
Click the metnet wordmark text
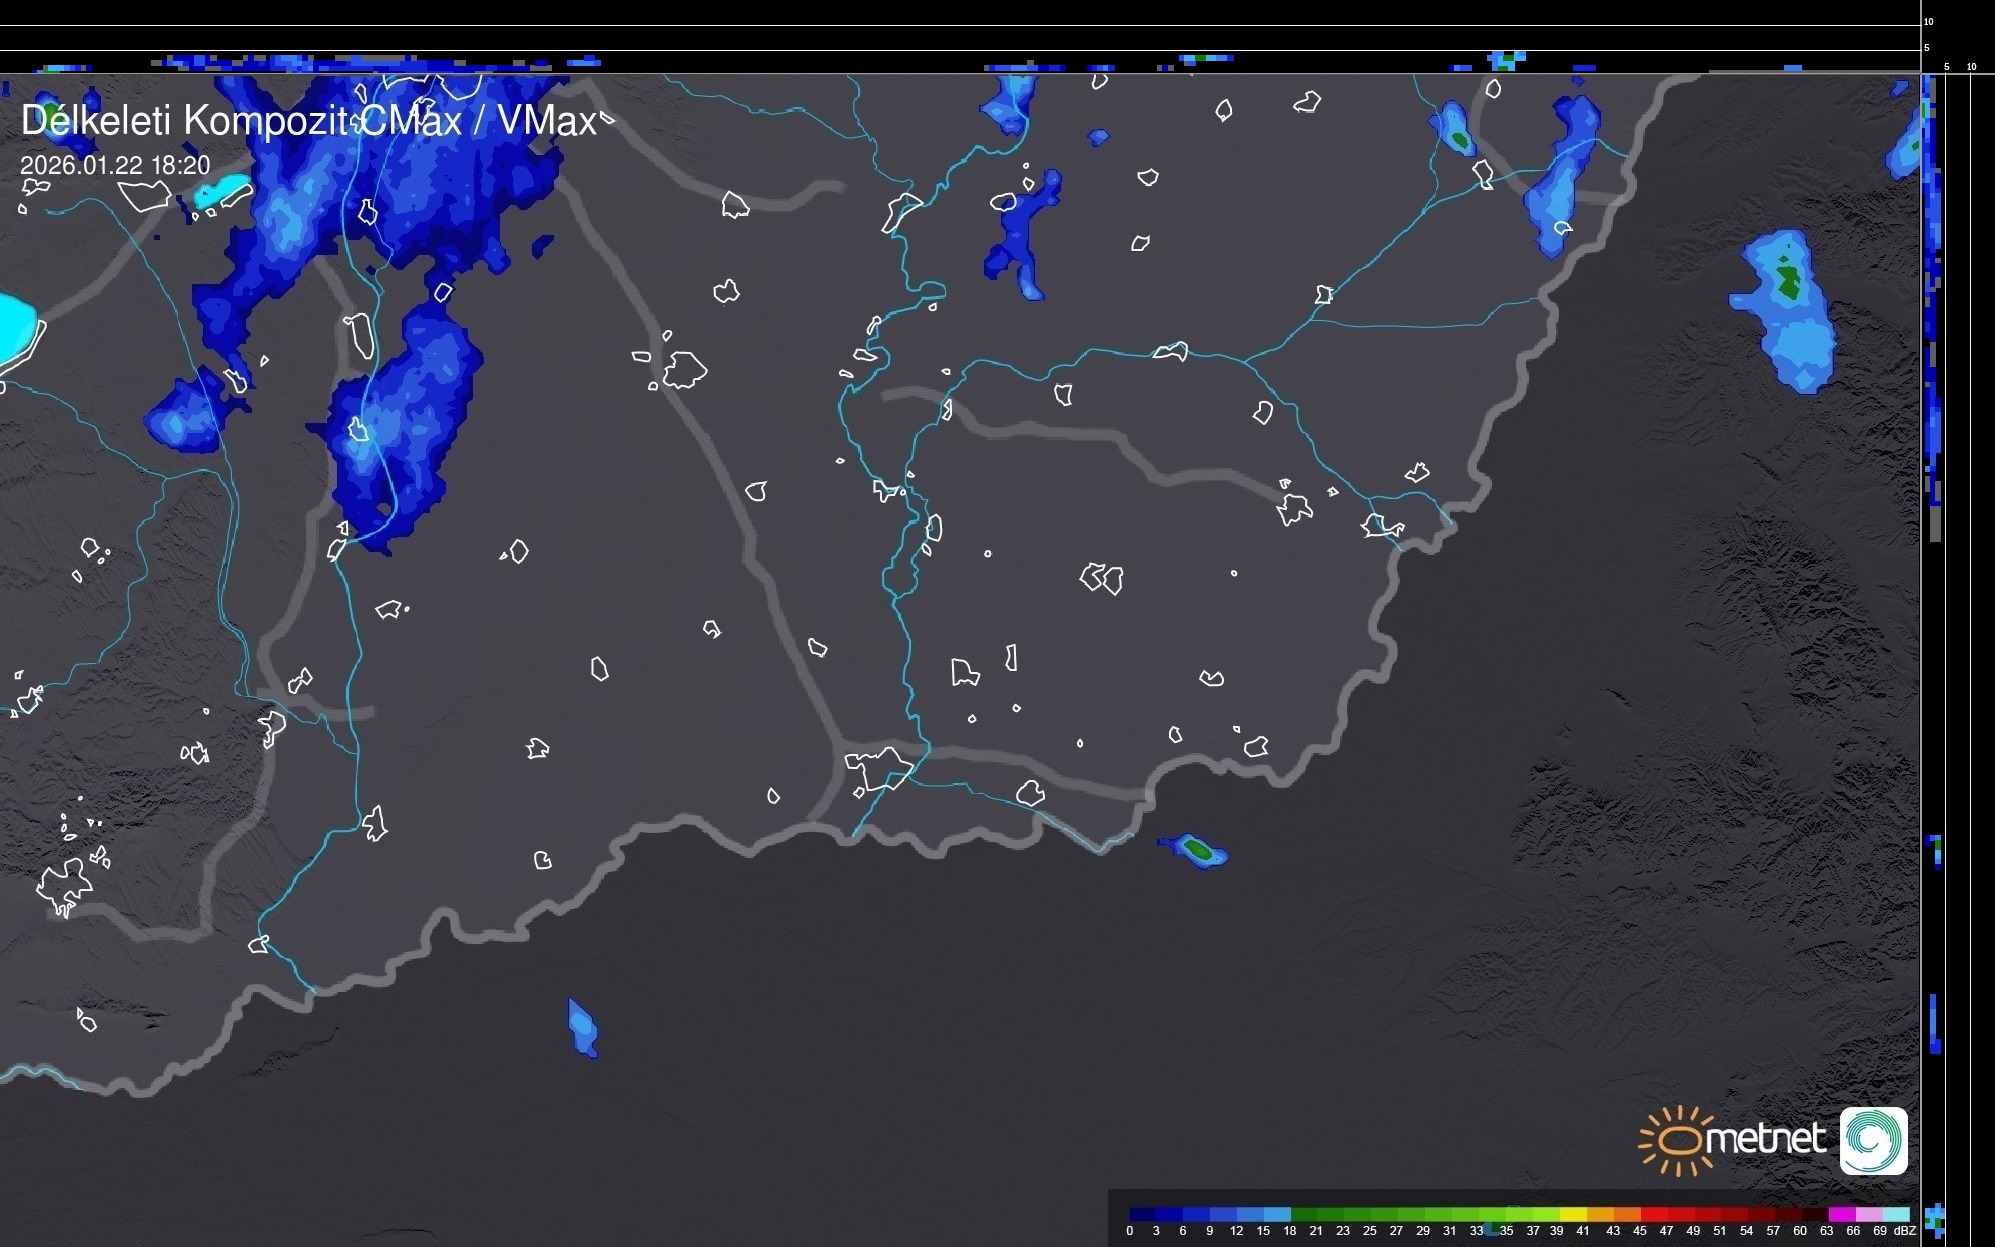coord(1765,1139)
